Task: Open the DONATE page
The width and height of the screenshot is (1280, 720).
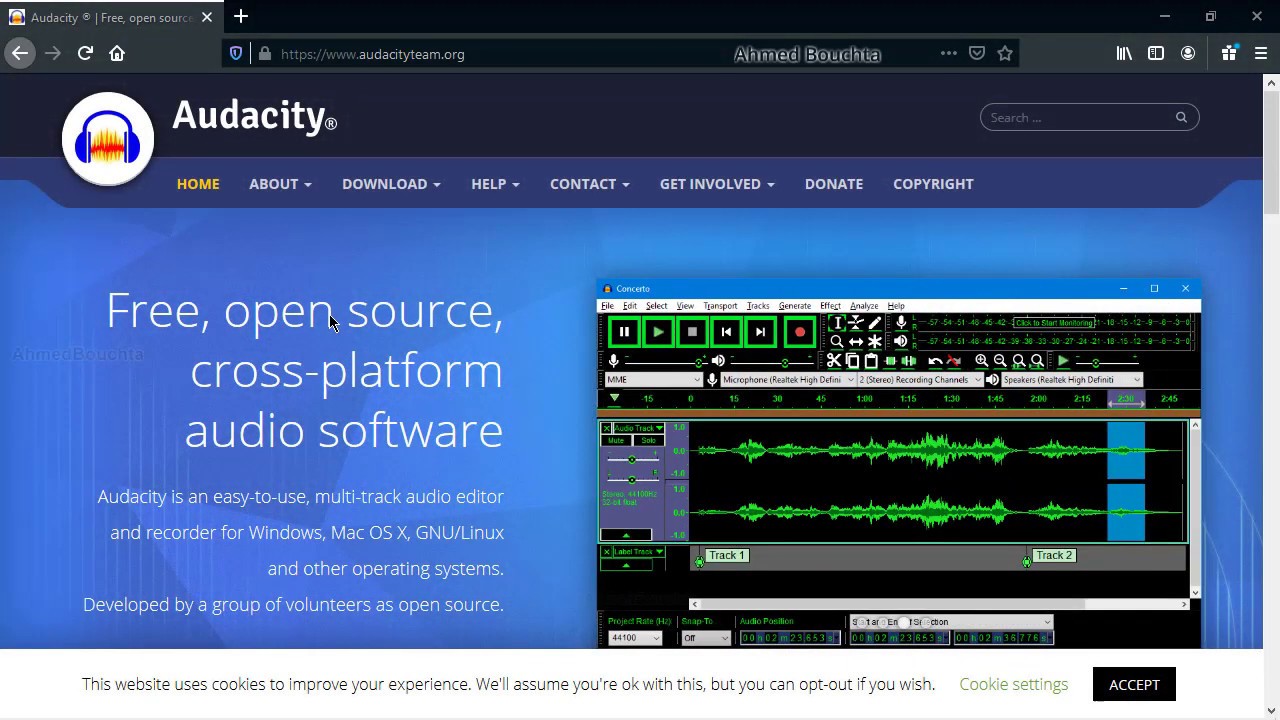Action: (x=834, y=184)
